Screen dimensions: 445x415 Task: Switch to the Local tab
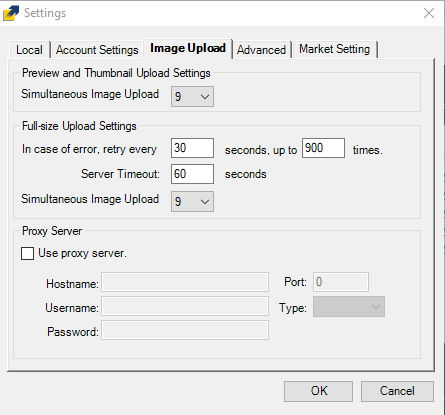click(x=29, y=50)
